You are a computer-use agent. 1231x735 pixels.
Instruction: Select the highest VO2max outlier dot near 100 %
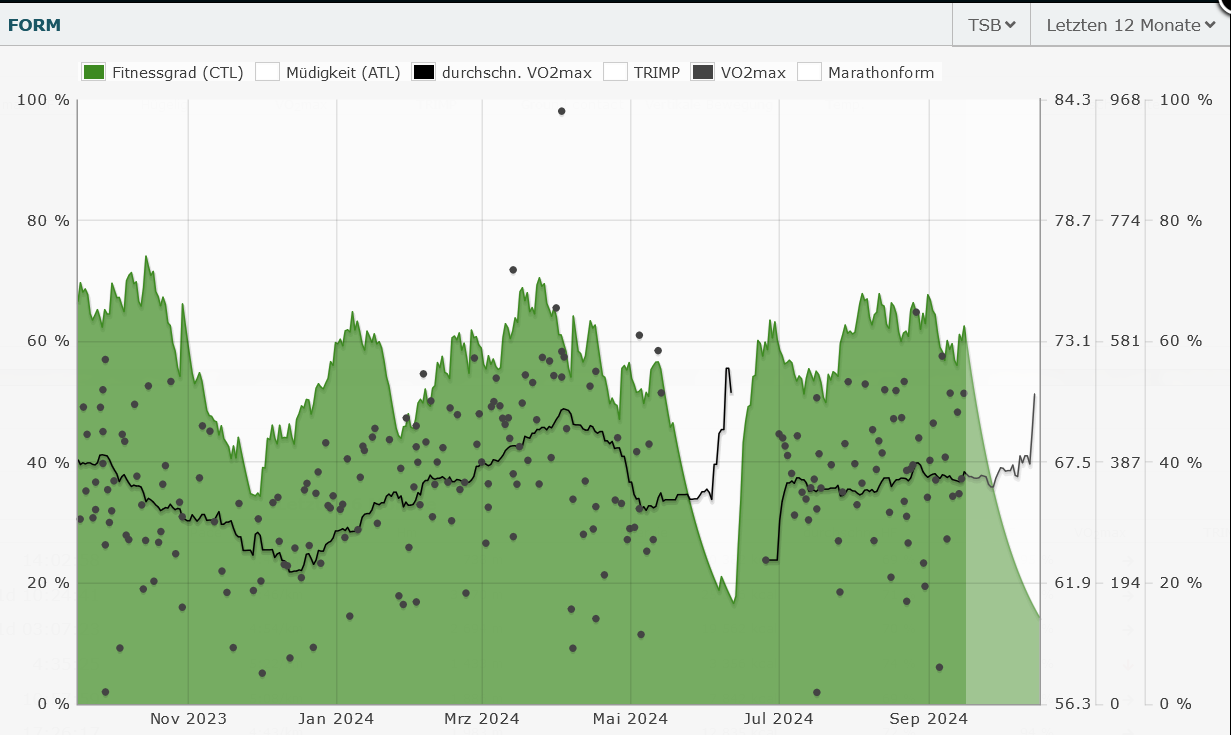[x=562, y=111]
